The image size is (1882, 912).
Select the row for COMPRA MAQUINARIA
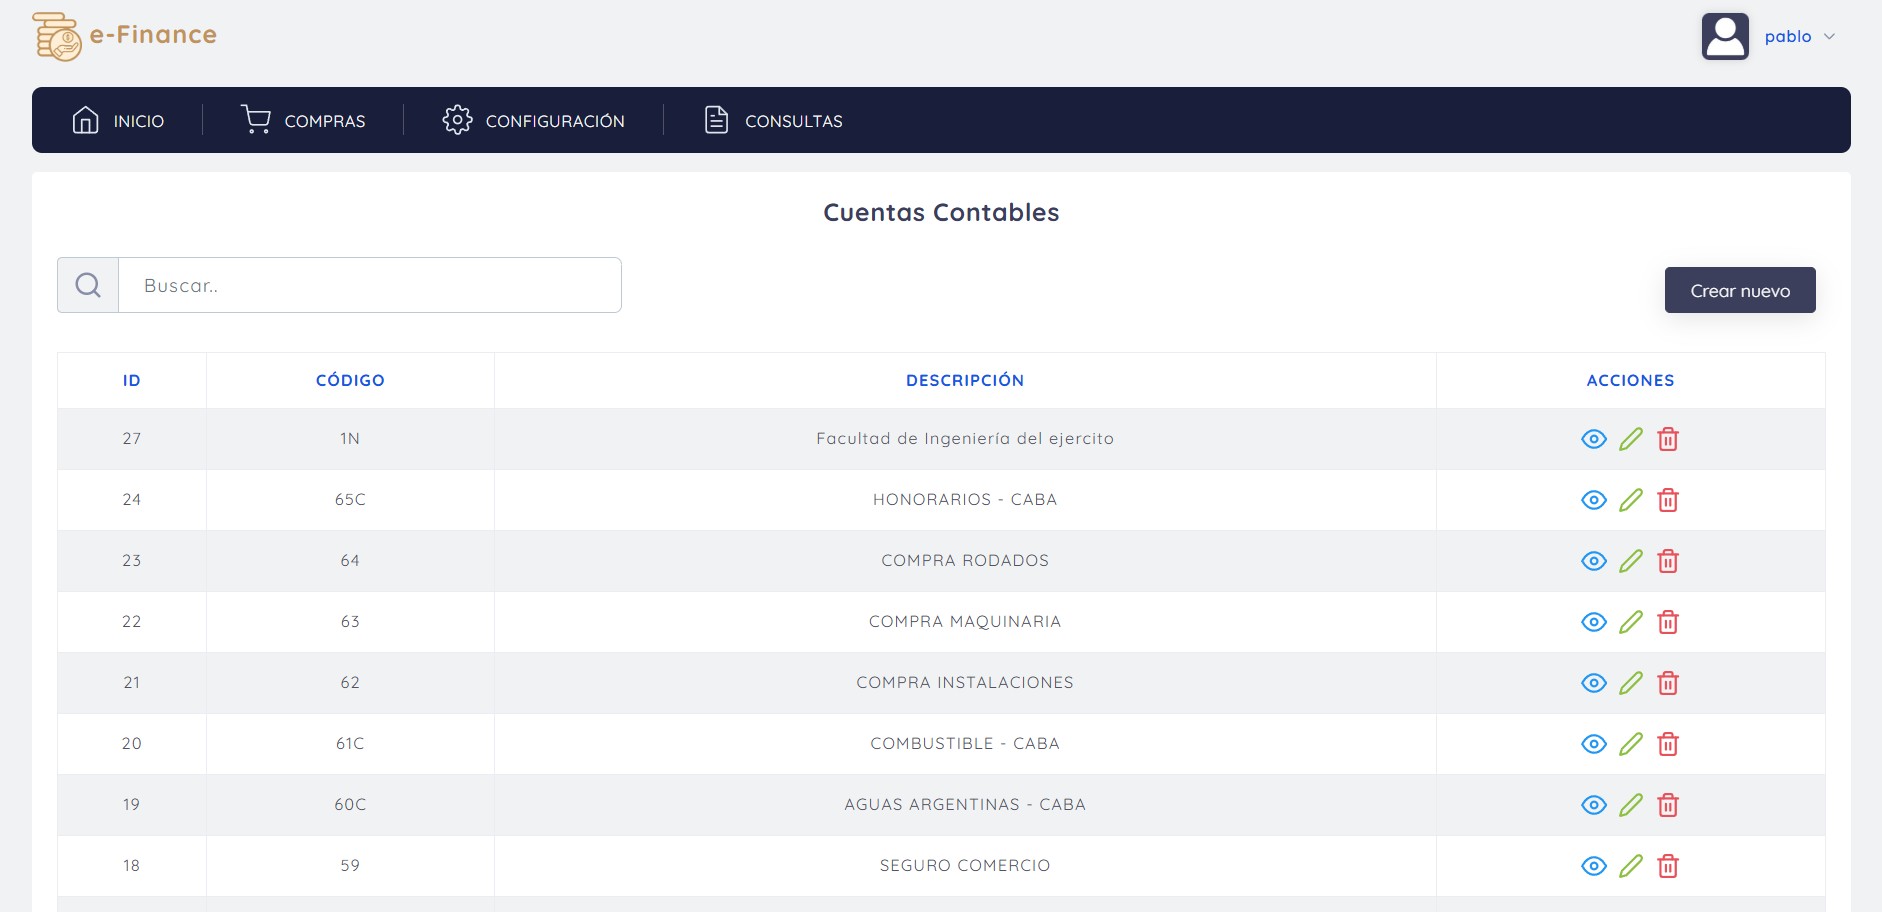[x=964, y=621]
